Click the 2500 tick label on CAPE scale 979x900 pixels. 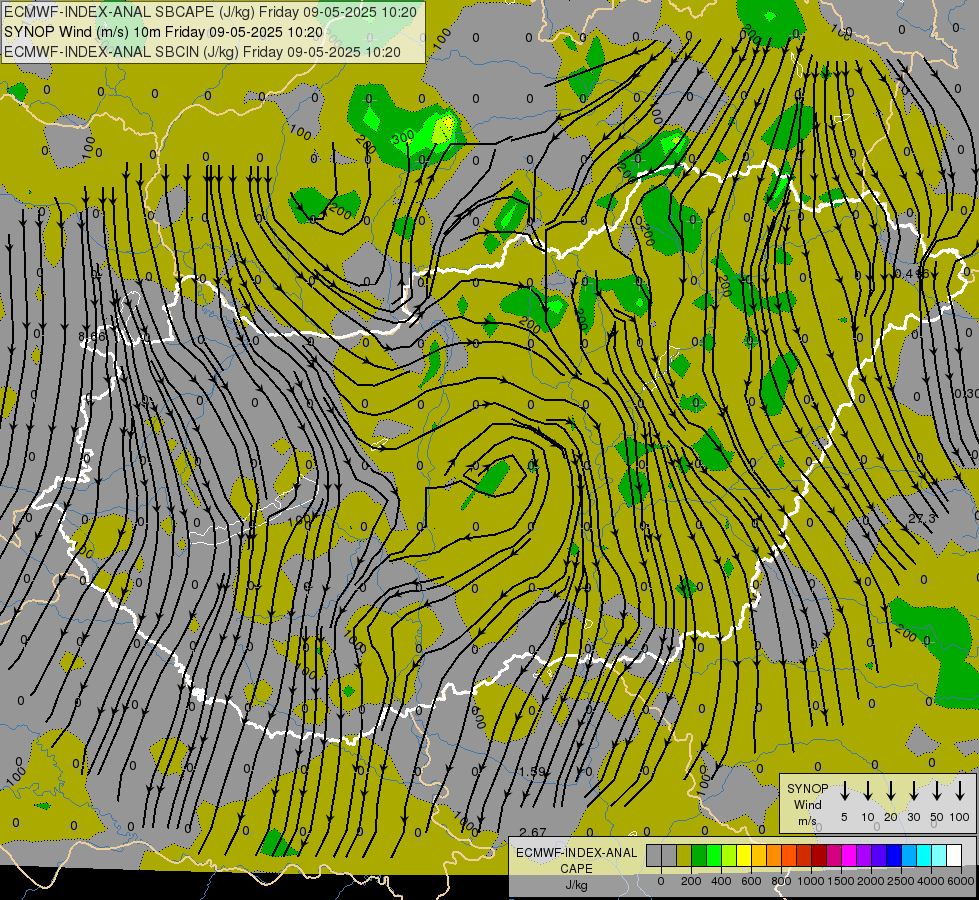(901, 881)
